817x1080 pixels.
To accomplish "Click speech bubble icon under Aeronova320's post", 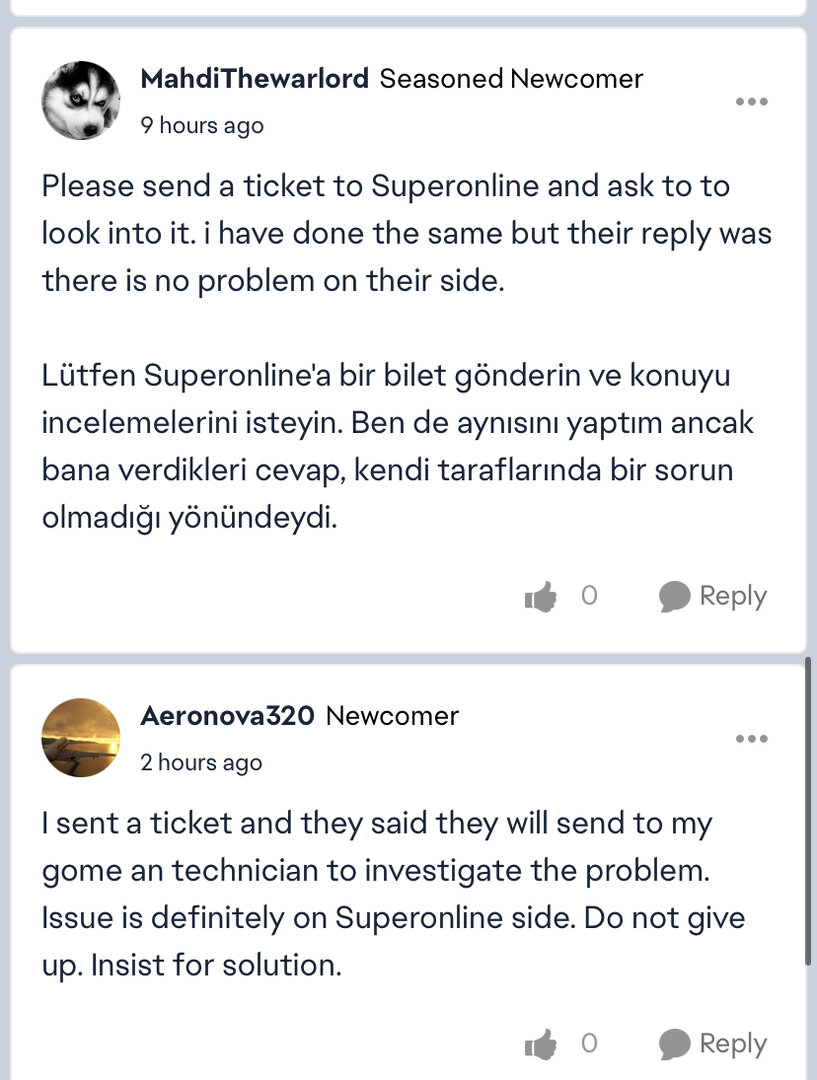I will pyautogui.click(x=675, y=1045).
